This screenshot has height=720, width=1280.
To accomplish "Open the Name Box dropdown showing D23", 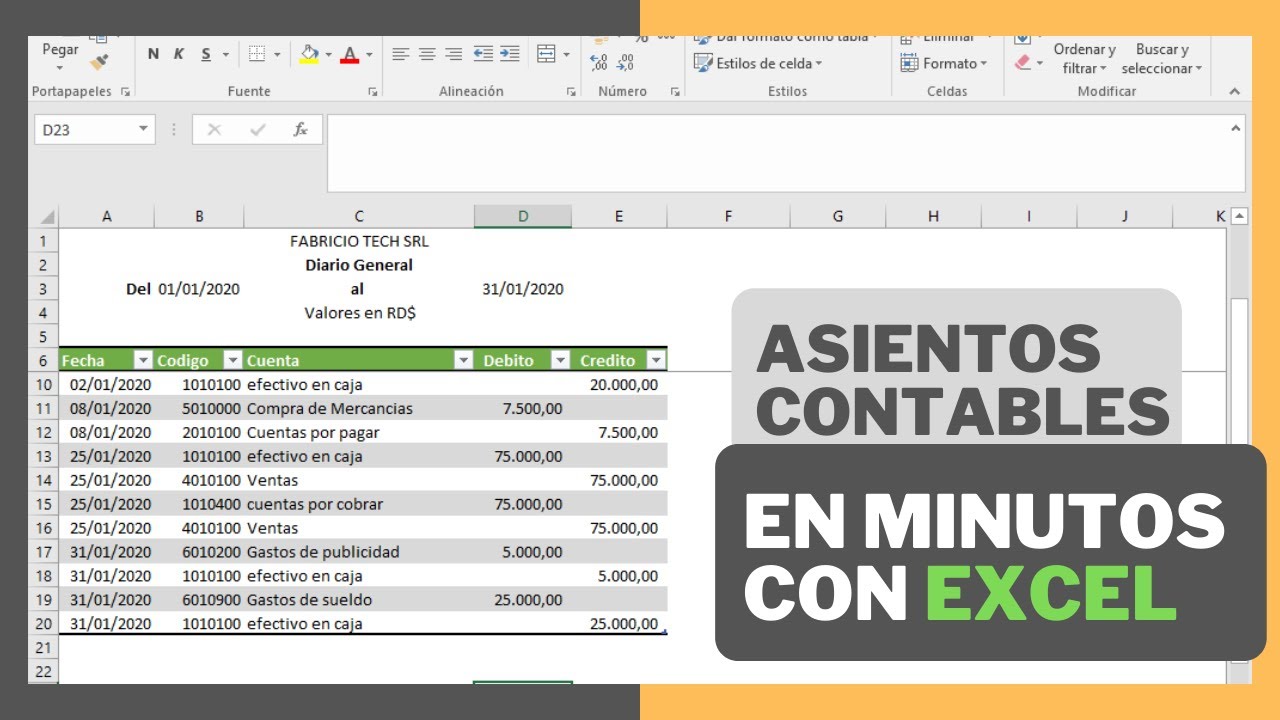I will 144,130.
